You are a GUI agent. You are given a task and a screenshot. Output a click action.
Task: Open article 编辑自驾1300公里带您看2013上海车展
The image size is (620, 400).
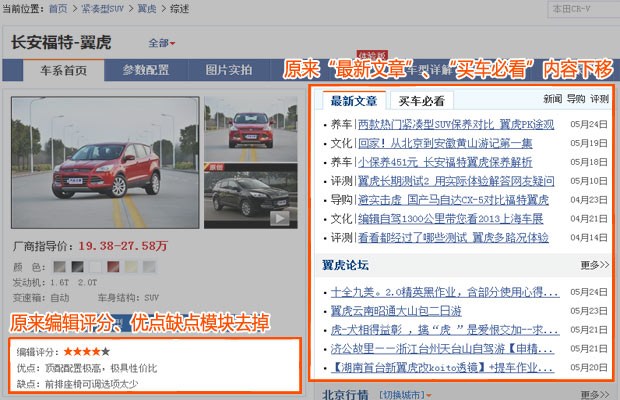451,219
